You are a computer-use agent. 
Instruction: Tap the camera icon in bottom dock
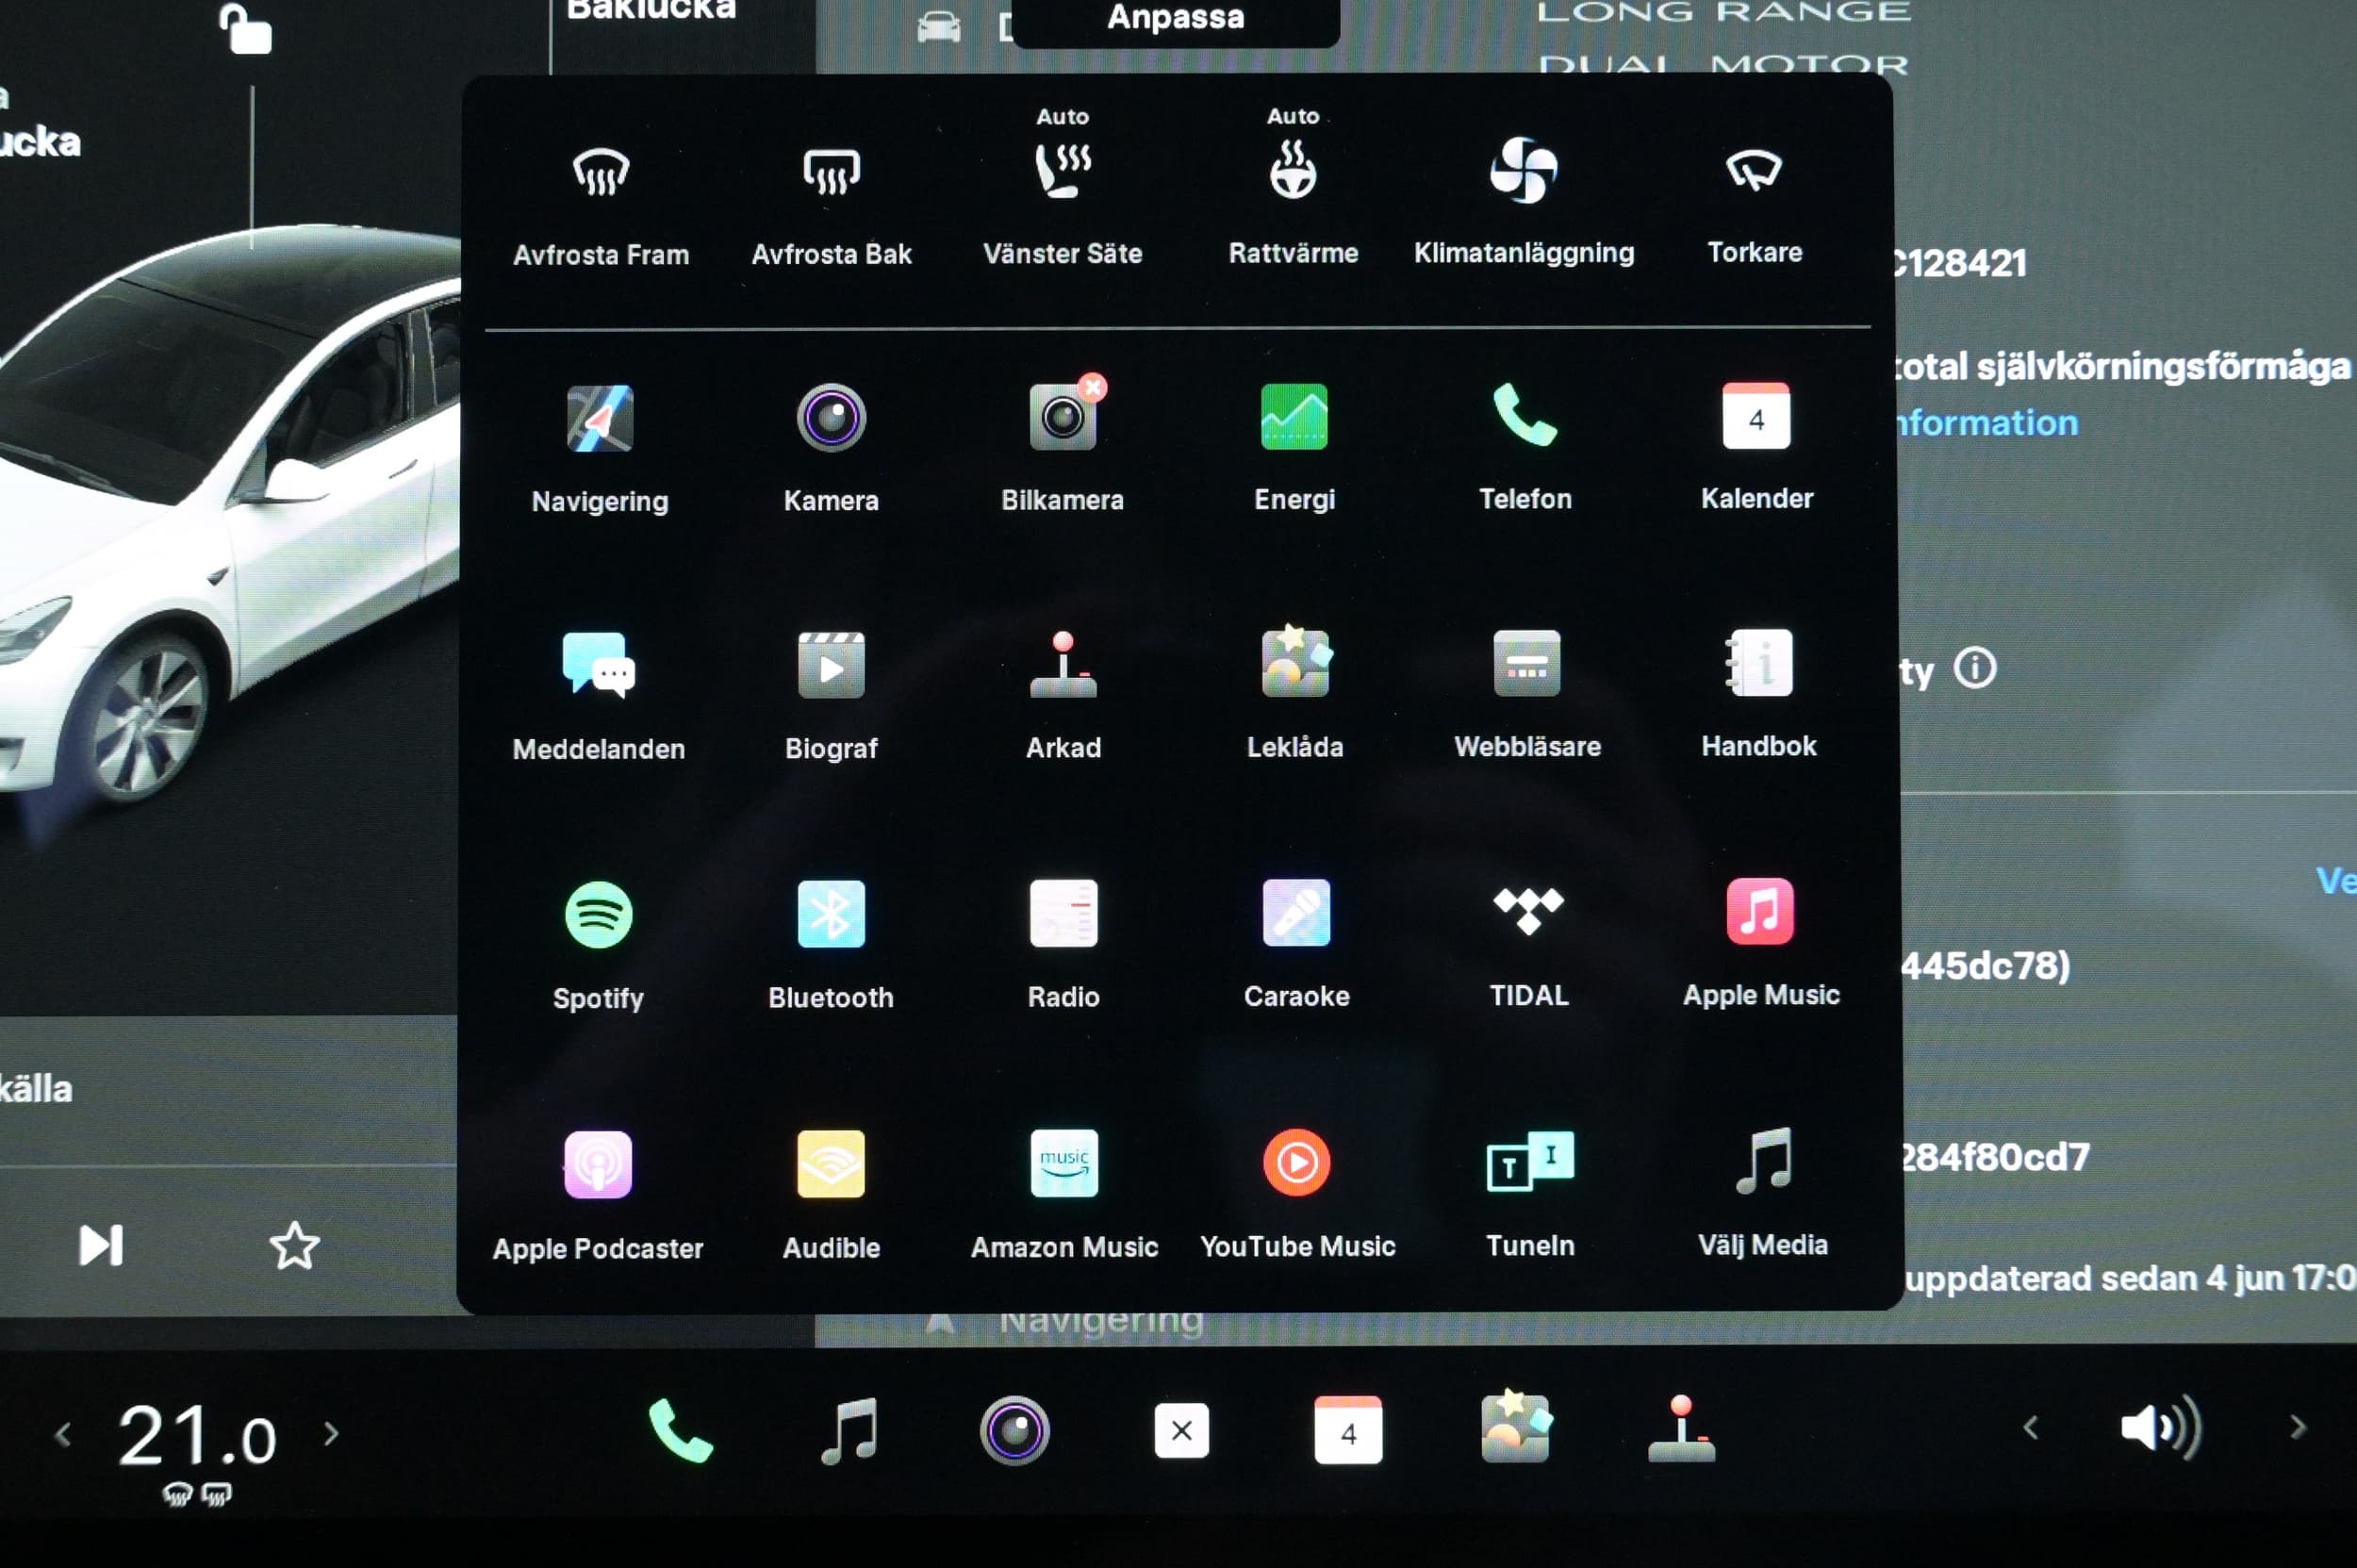point(1014,1430)
